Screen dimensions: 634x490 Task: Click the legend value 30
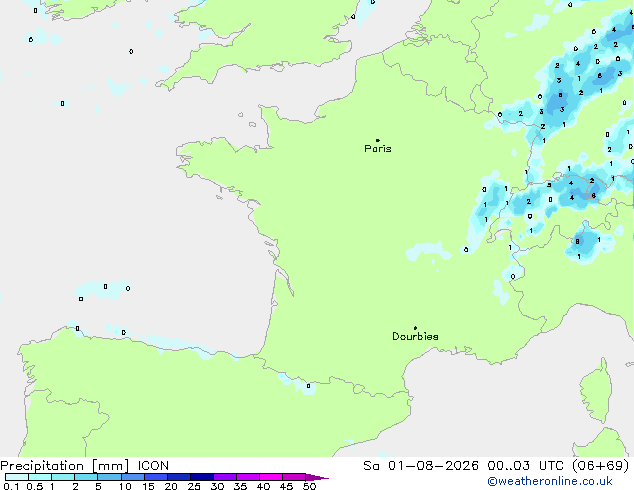[x=218, y=486]
